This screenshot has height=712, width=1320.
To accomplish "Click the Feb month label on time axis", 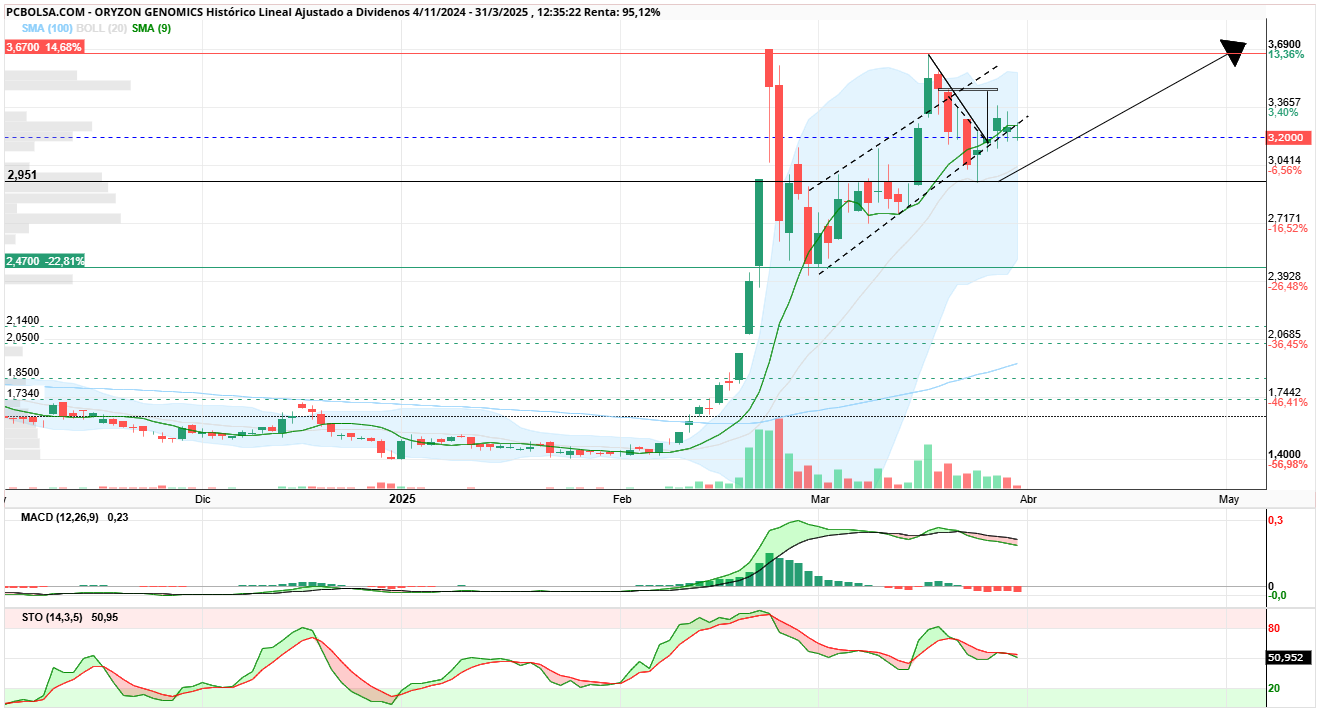I will pos(622,498).
